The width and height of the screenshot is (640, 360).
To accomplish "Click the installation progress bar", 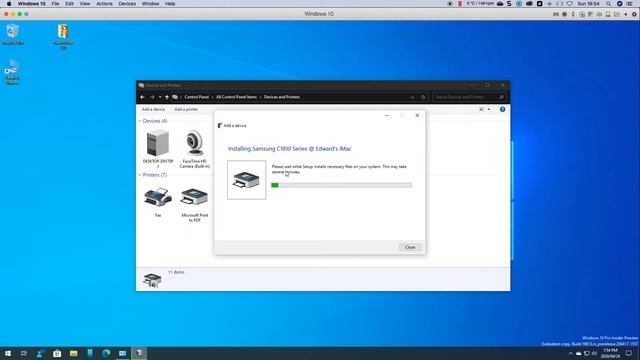I will click(342, 185).
